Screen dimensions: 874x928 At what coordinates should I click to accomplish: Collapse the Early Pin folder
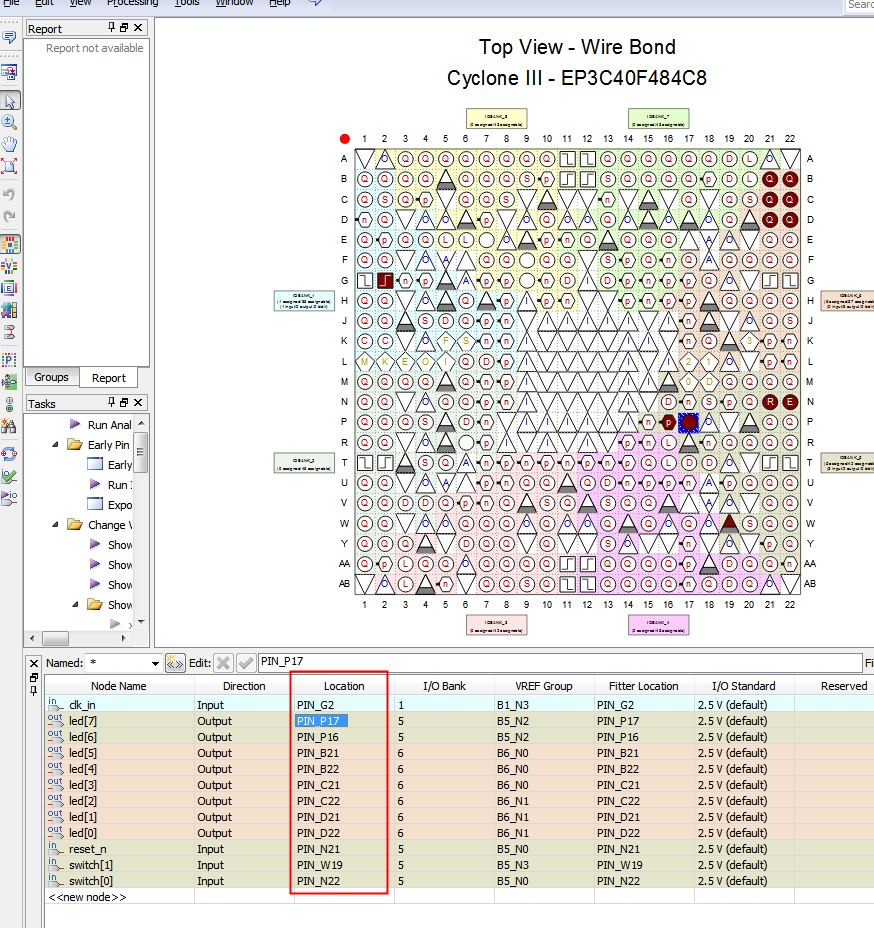56,445
